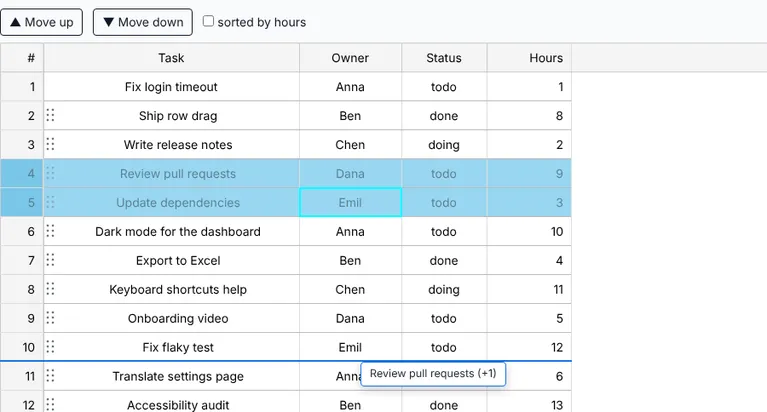This screenshot has height=412, width=767.
Task: Click drag handle on Update dependencies row
Action: coord(50,202)
